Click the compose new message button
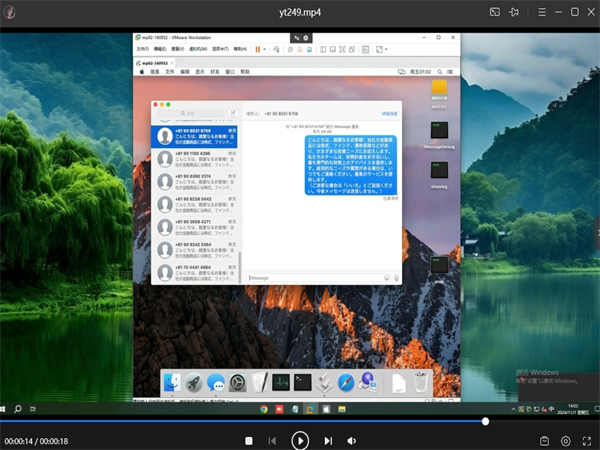This screenshot has height=450, width=600. 233,114
